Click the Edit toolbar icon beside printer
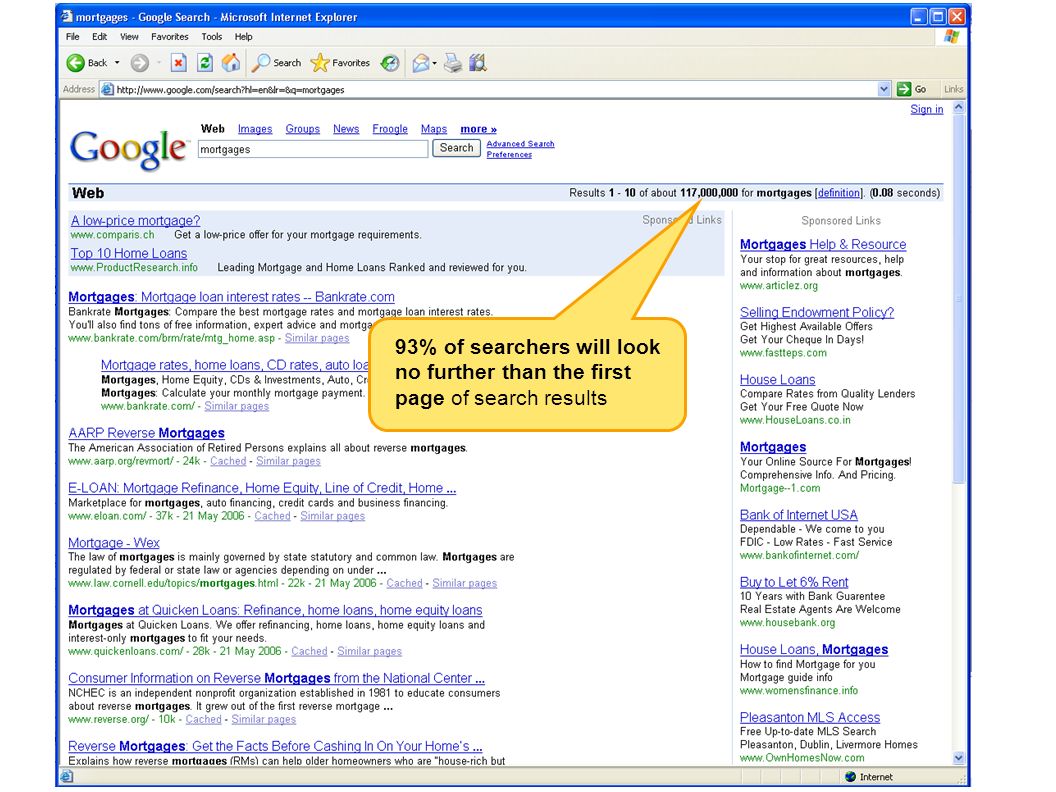The height and width of the screenshot is (792, 1056). [478, 63]
